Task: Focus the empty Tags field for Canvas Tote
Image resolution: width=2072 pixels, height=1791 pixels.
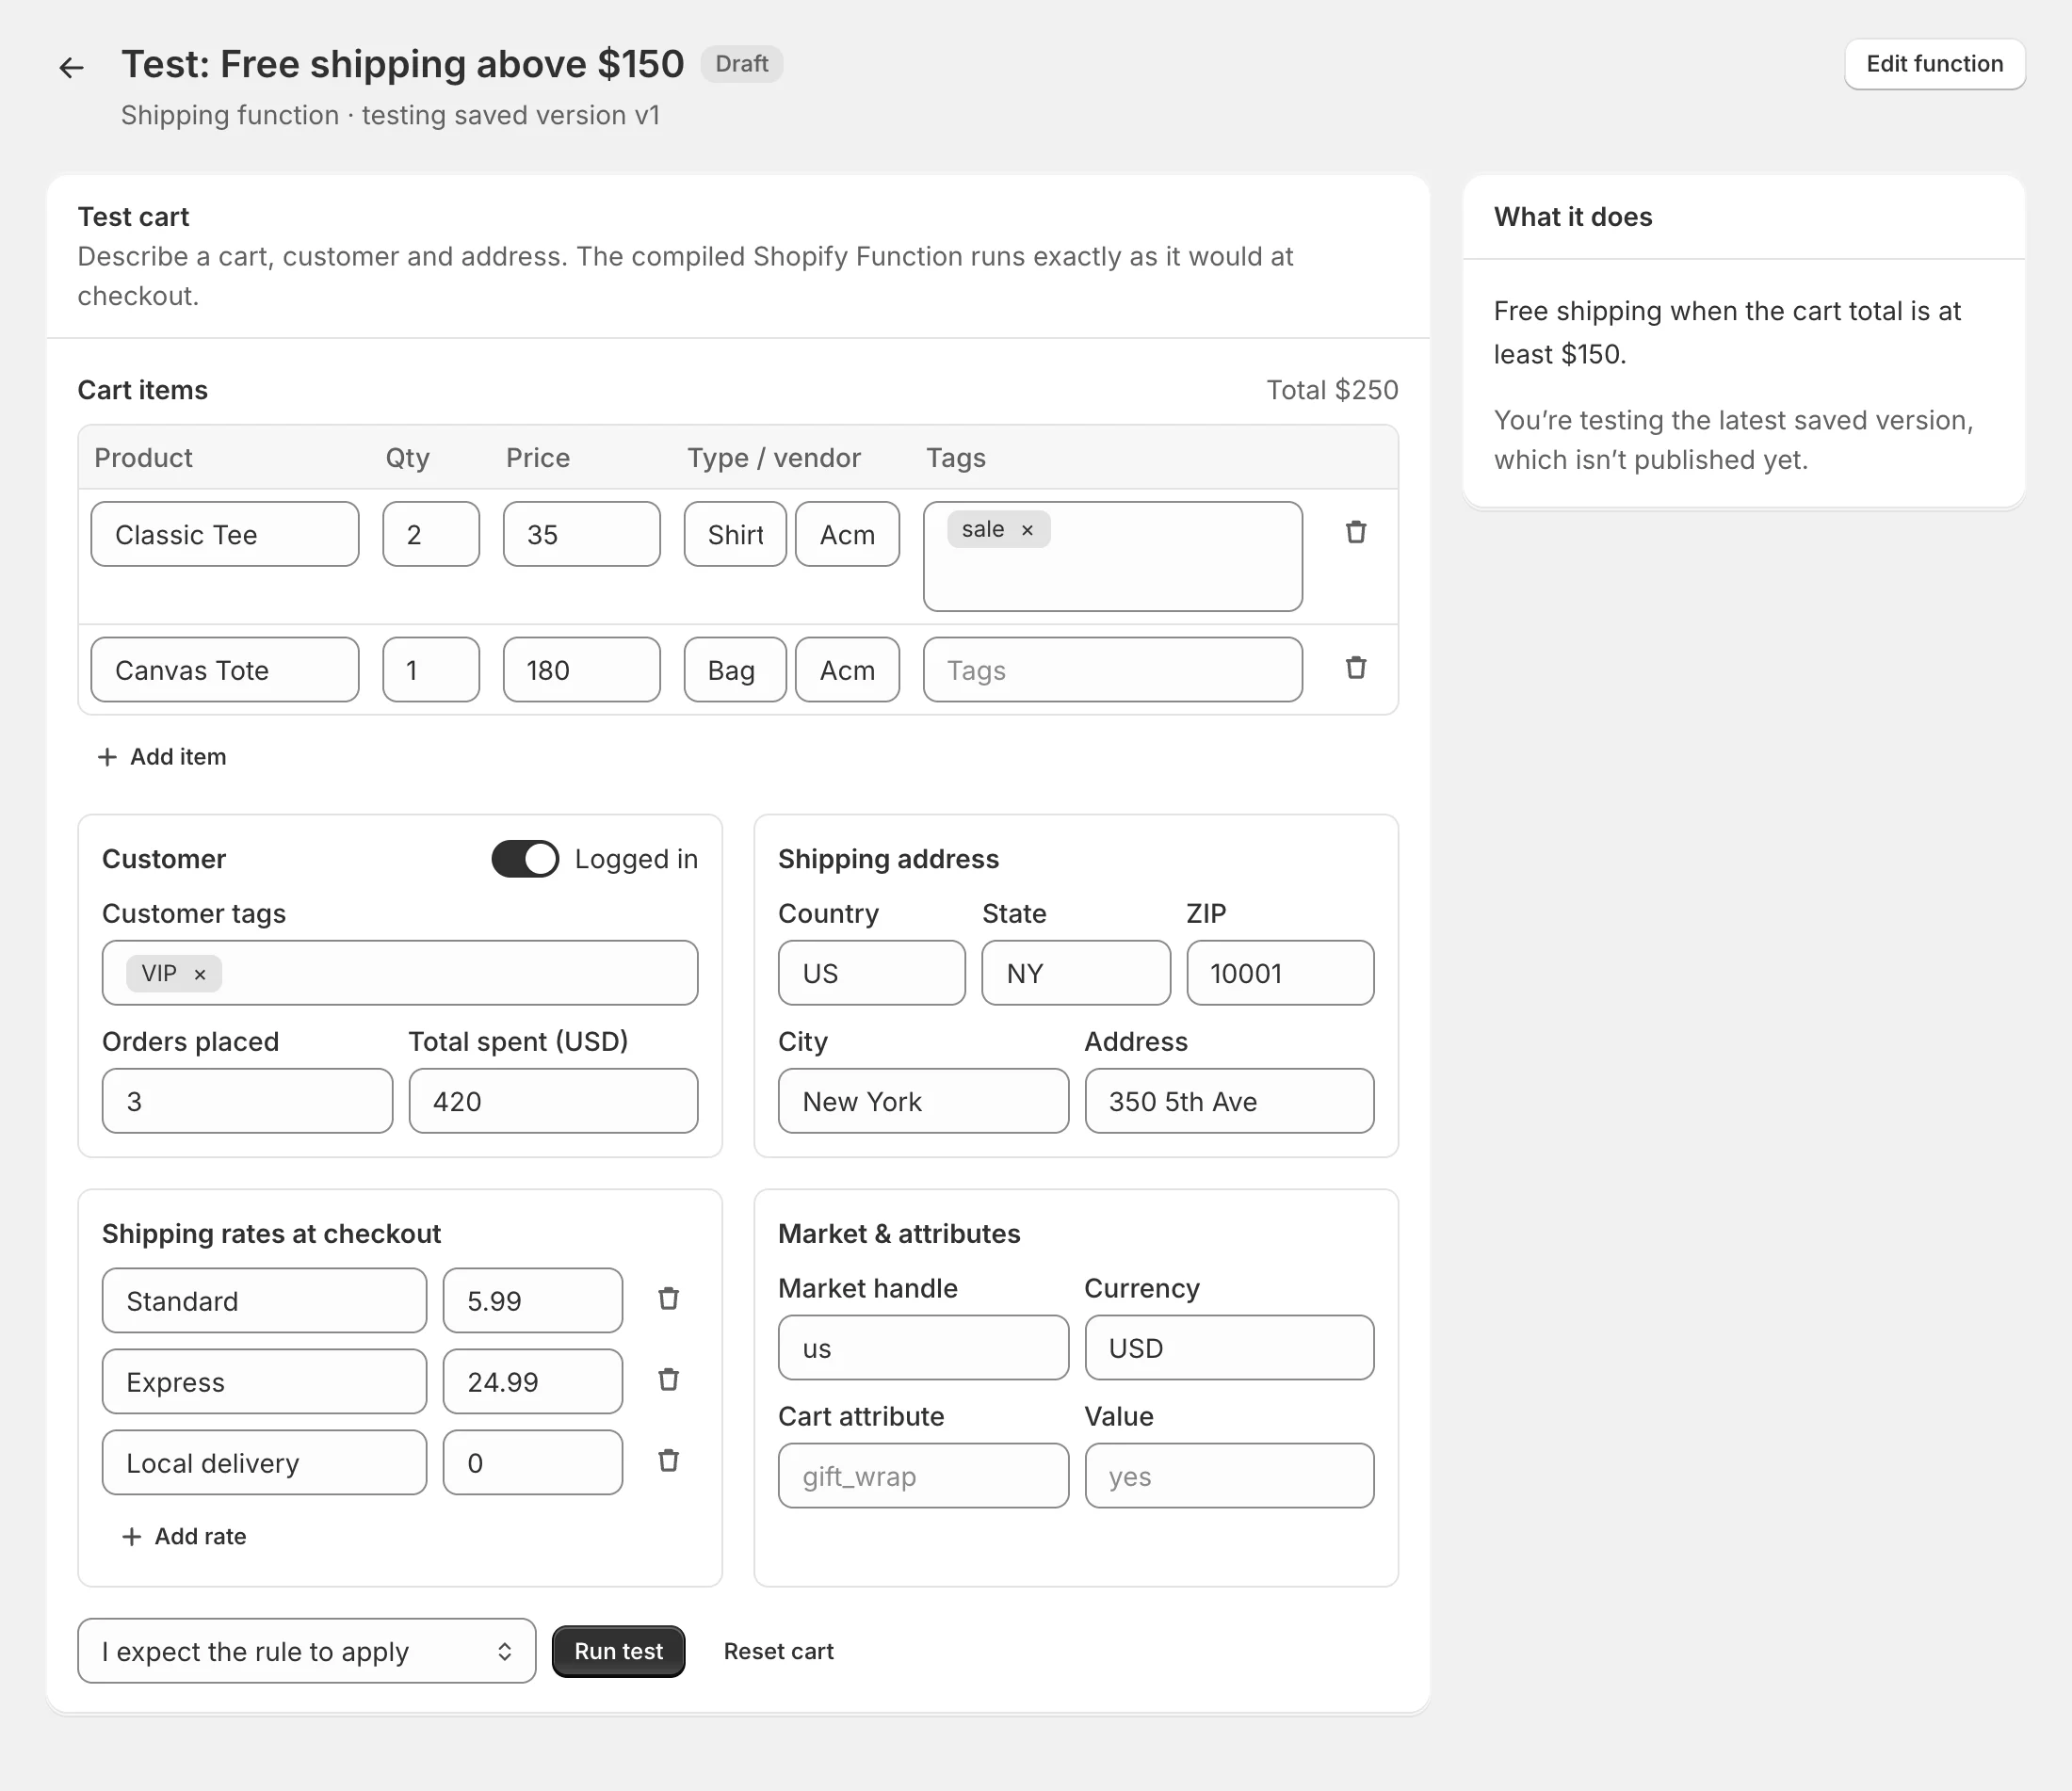Action: (x=1113, y=670)
